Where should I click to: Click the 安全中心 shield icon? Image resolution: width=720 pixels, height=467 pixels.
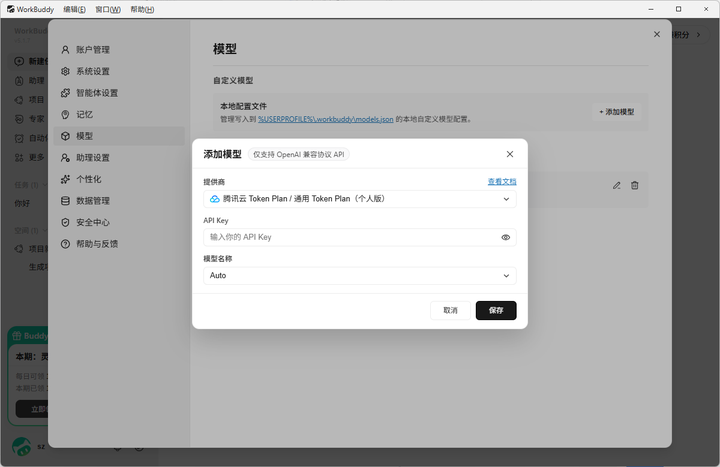65,222
